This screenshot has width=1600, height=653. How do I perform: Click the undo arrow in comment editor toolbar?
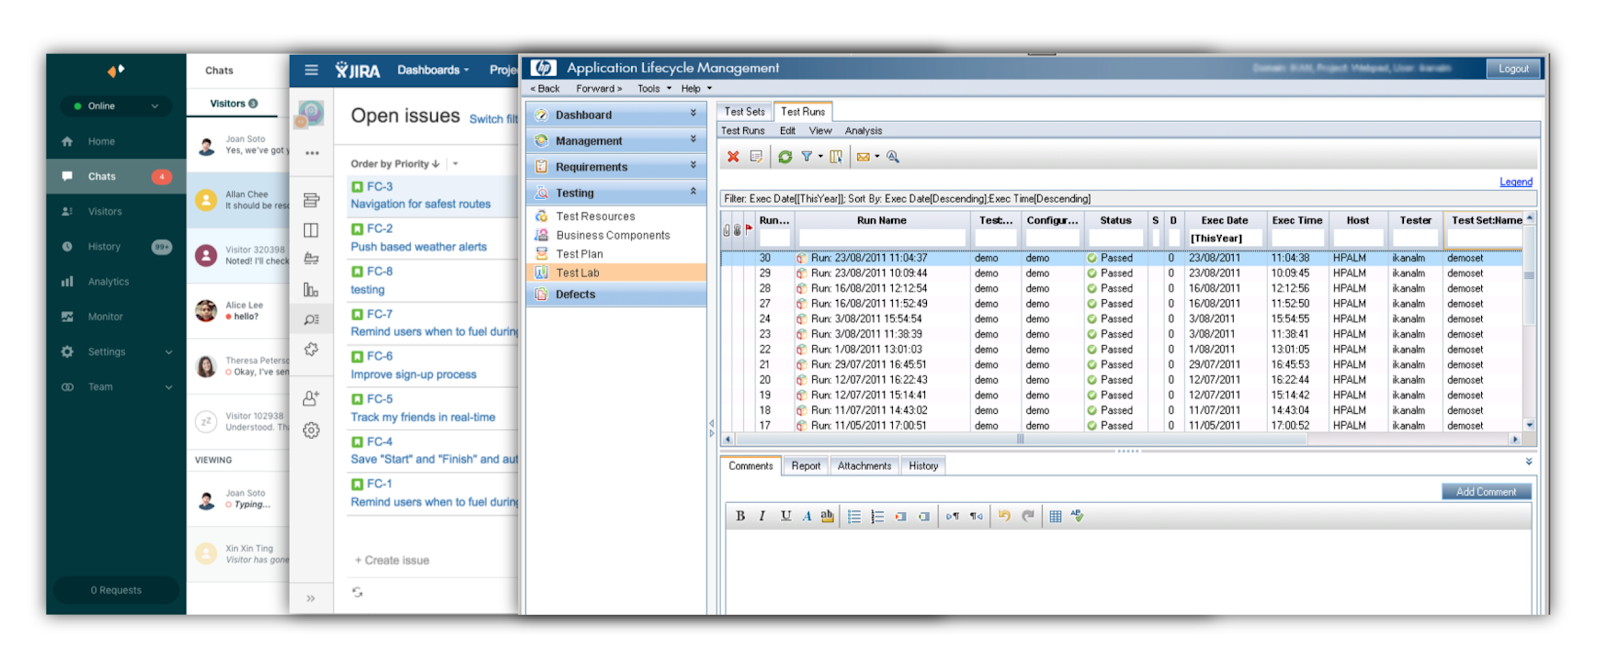[1004, 516]
